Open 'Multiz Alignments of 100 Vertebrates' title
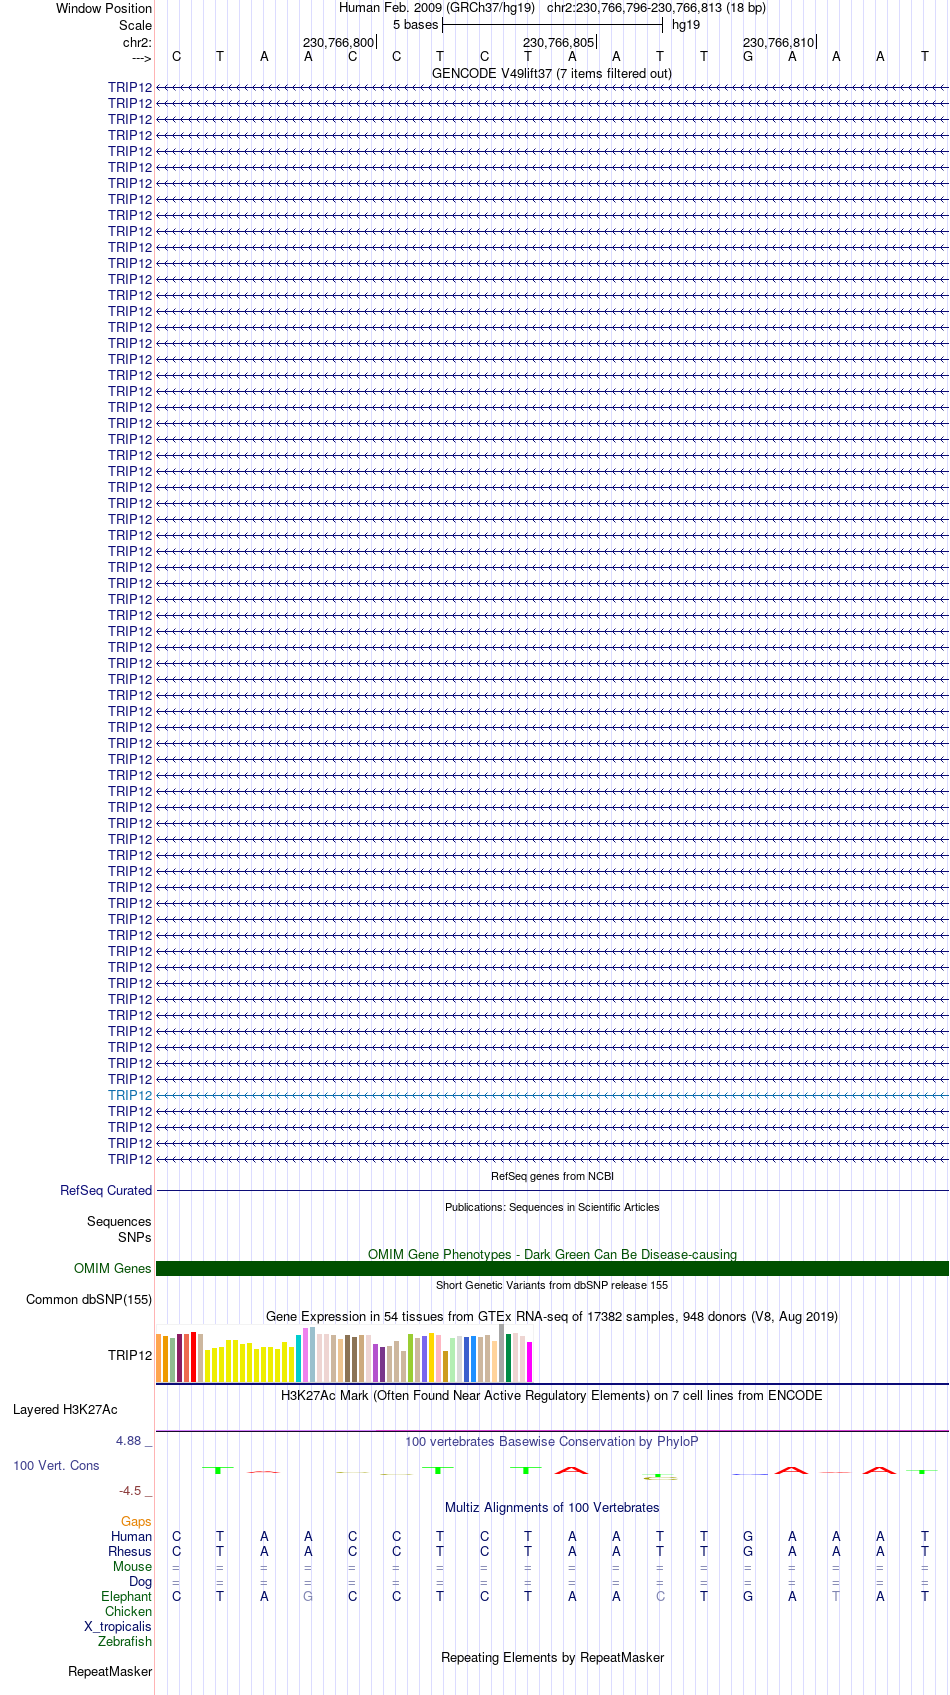Screen dimensions: 950x1695 (x=552, y=1507)
